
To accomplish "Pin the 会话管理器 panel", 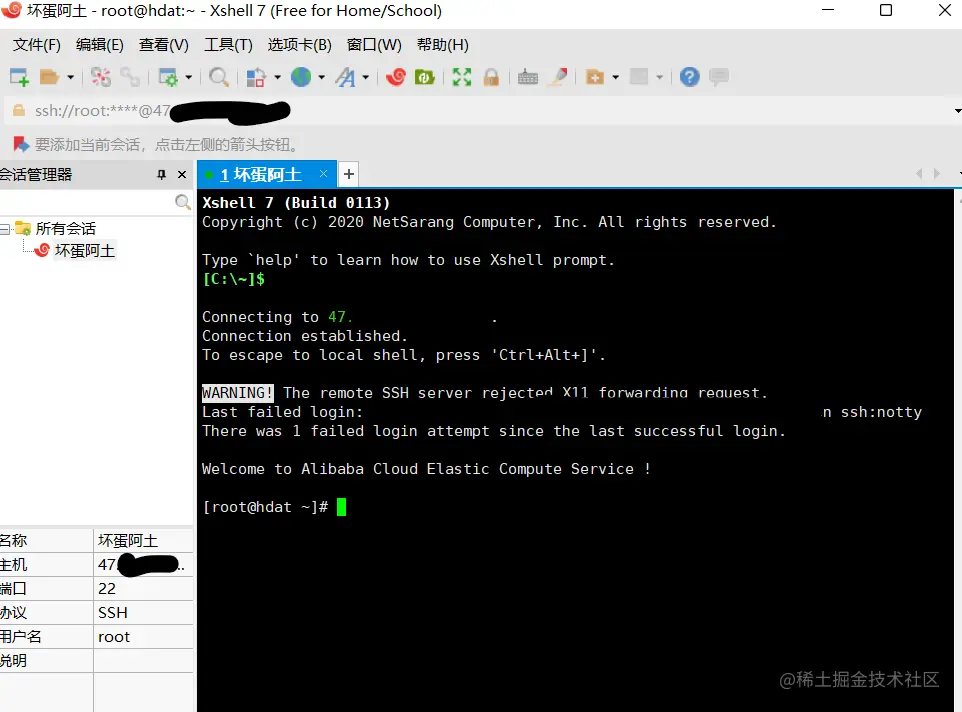I will [161, 175].
